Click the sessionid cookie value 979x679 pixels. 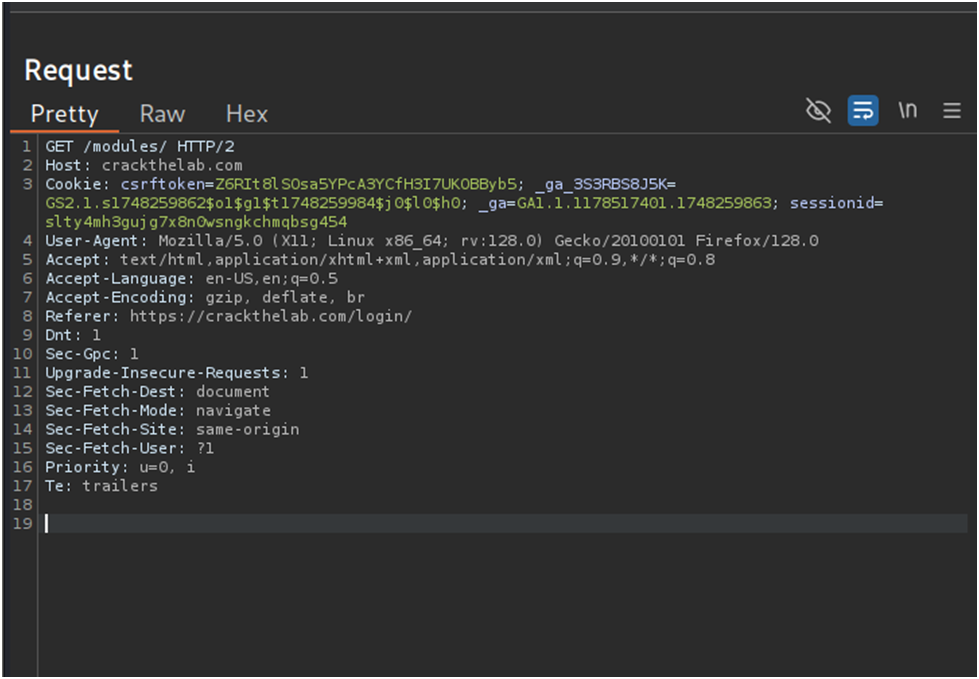click(195, 221)
